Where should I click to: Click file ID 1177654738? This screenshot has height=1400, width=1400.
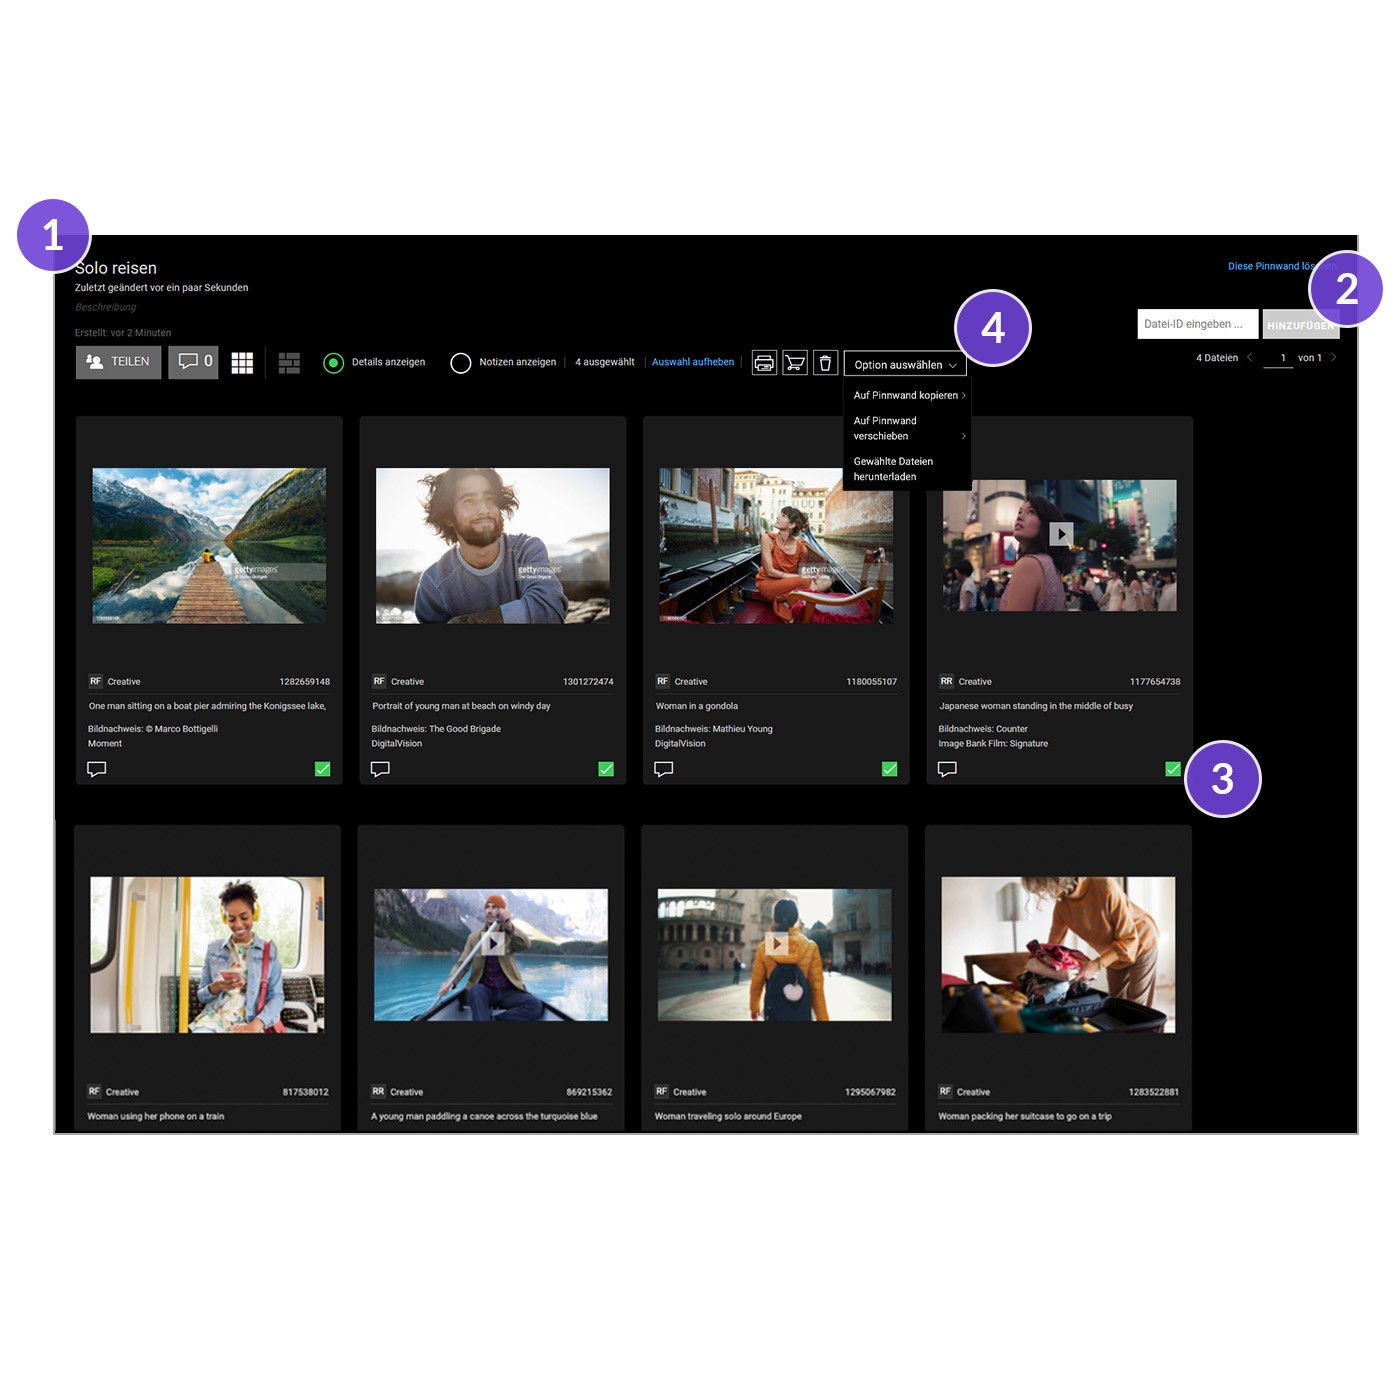[1155, 682]
